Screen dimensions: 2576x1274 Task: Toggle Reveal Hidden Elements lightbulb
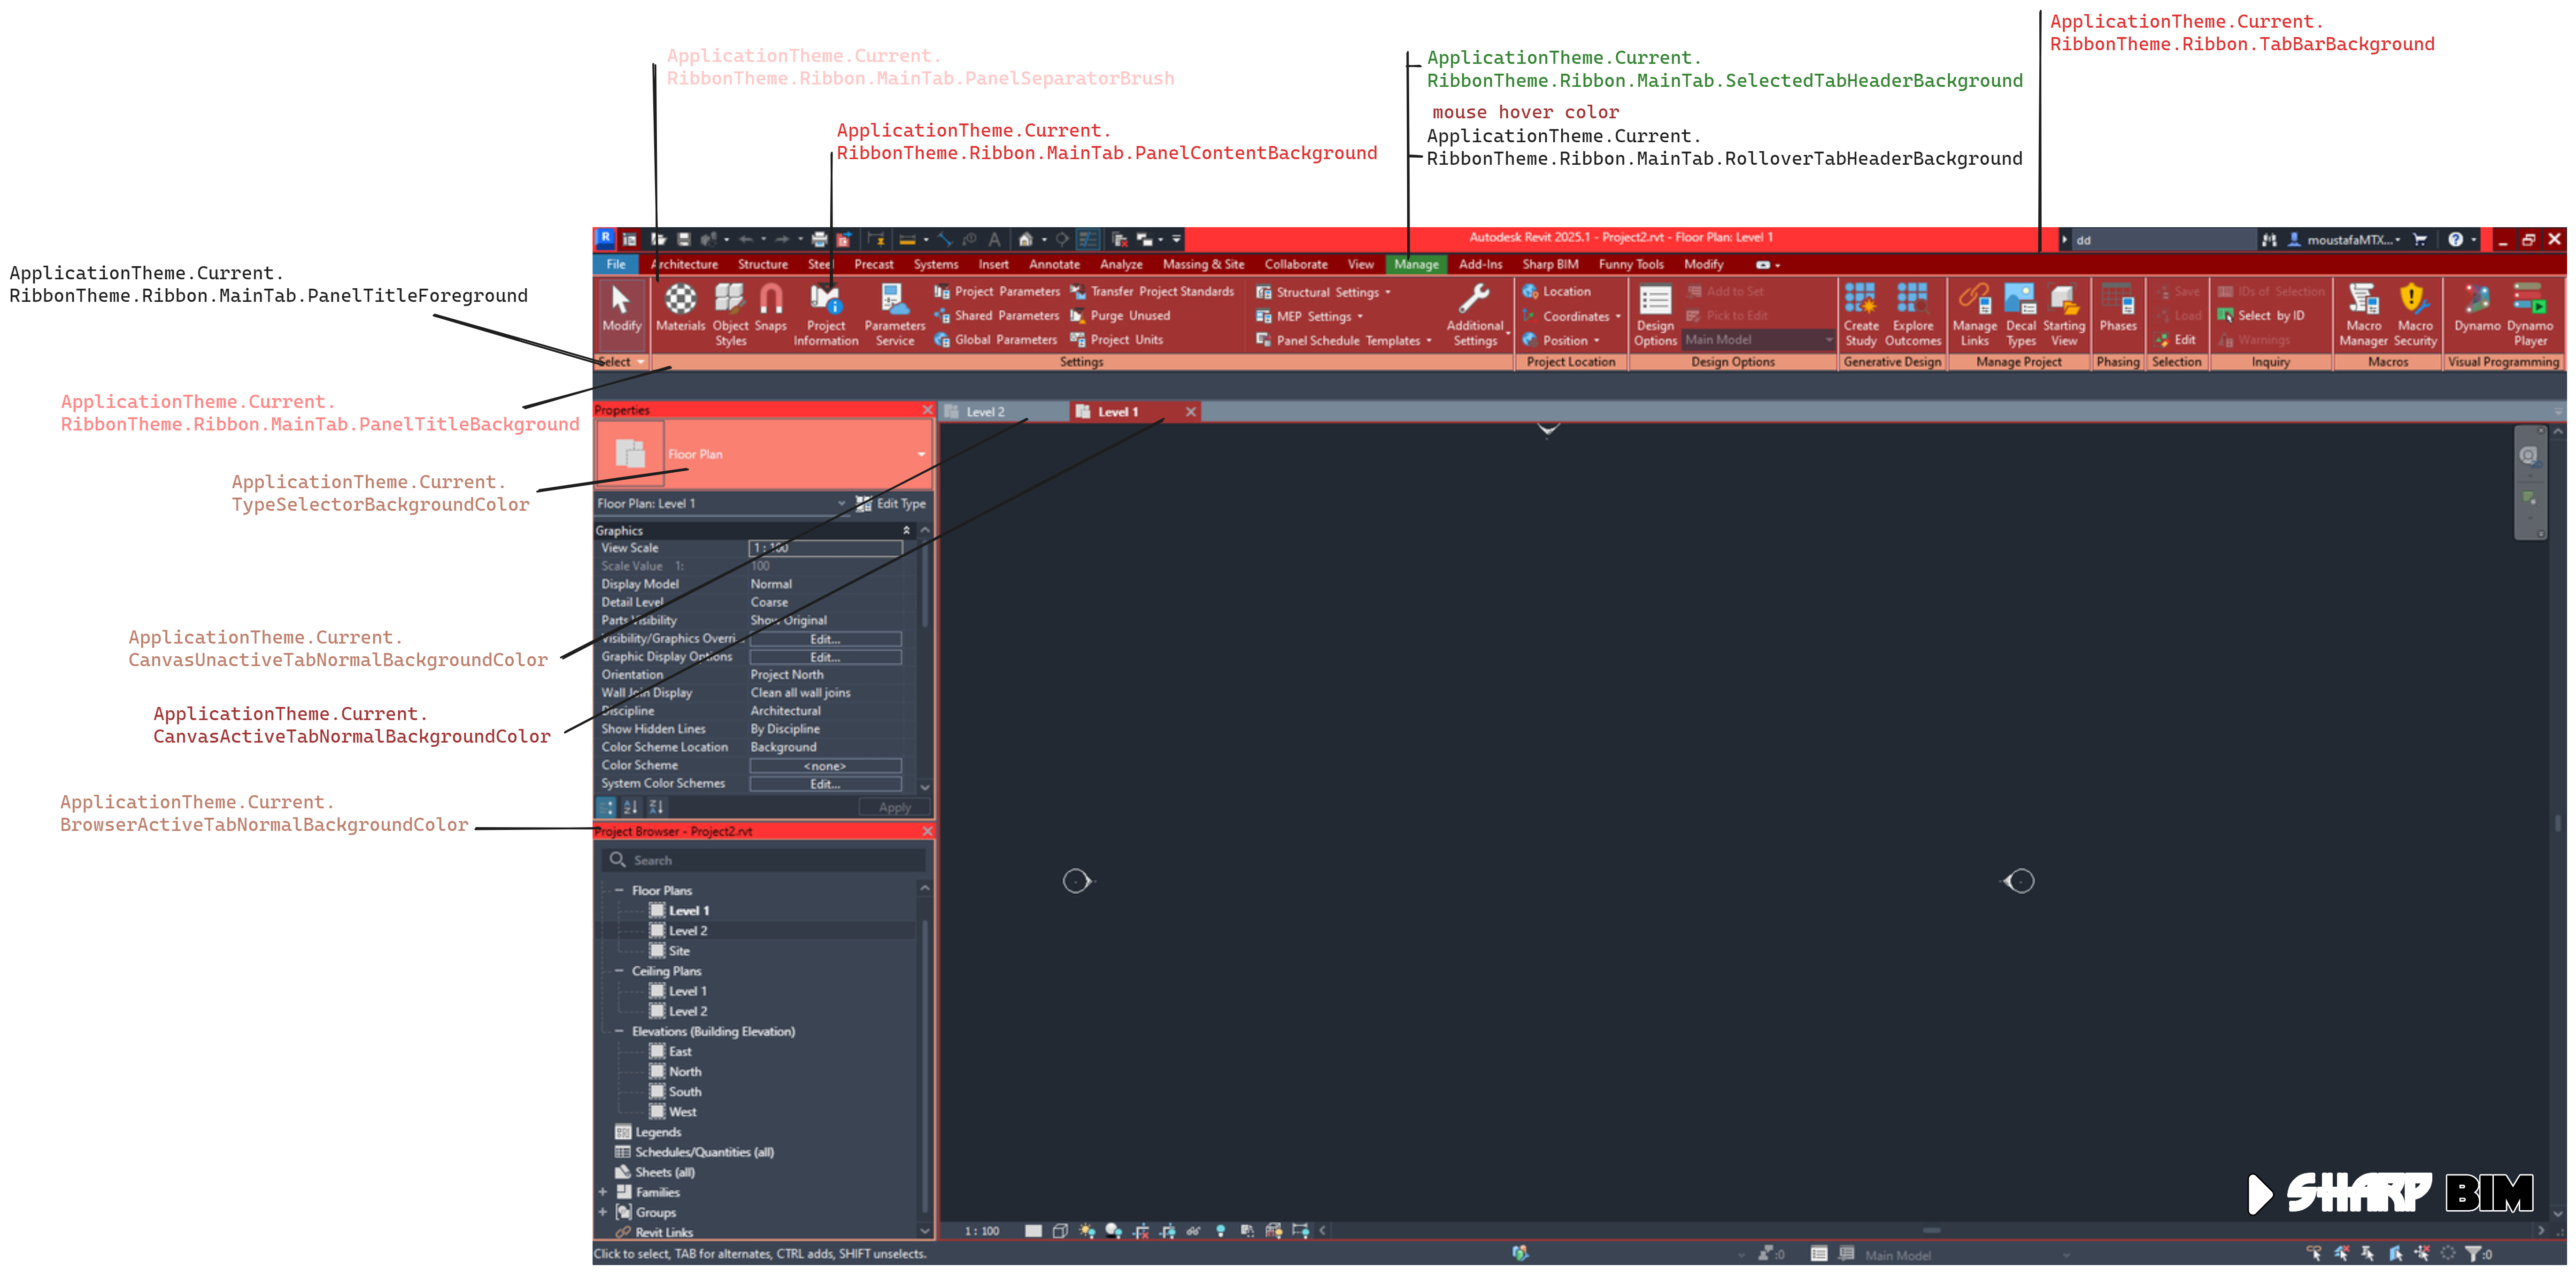[1221, 1231]
